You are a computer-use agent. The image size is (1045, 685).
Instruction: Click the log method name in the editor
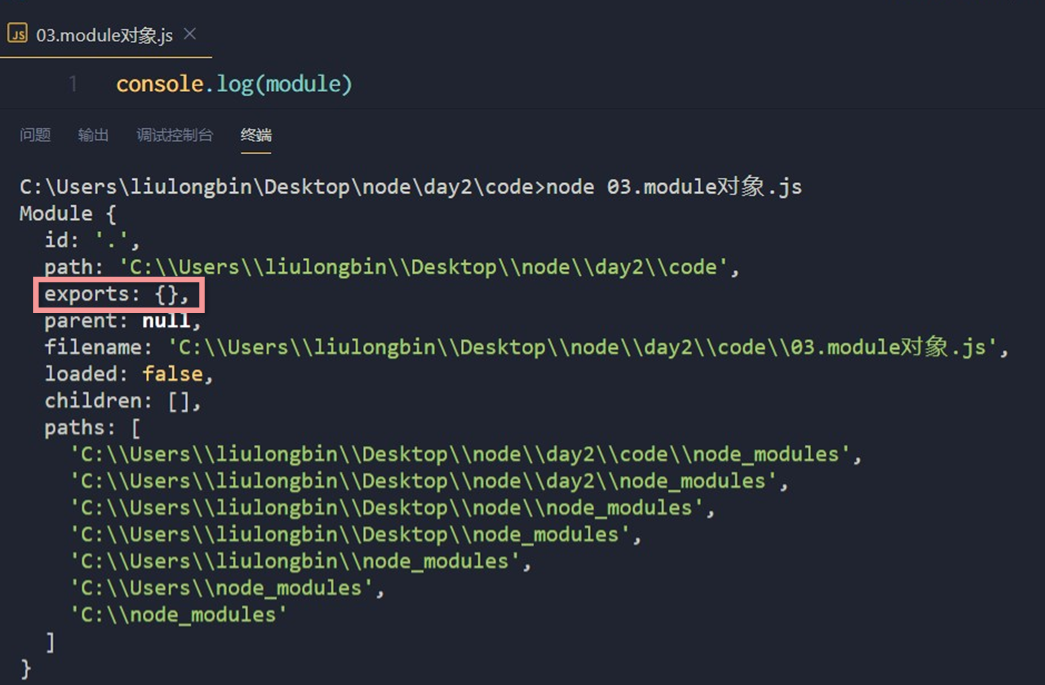click(235, 84)
